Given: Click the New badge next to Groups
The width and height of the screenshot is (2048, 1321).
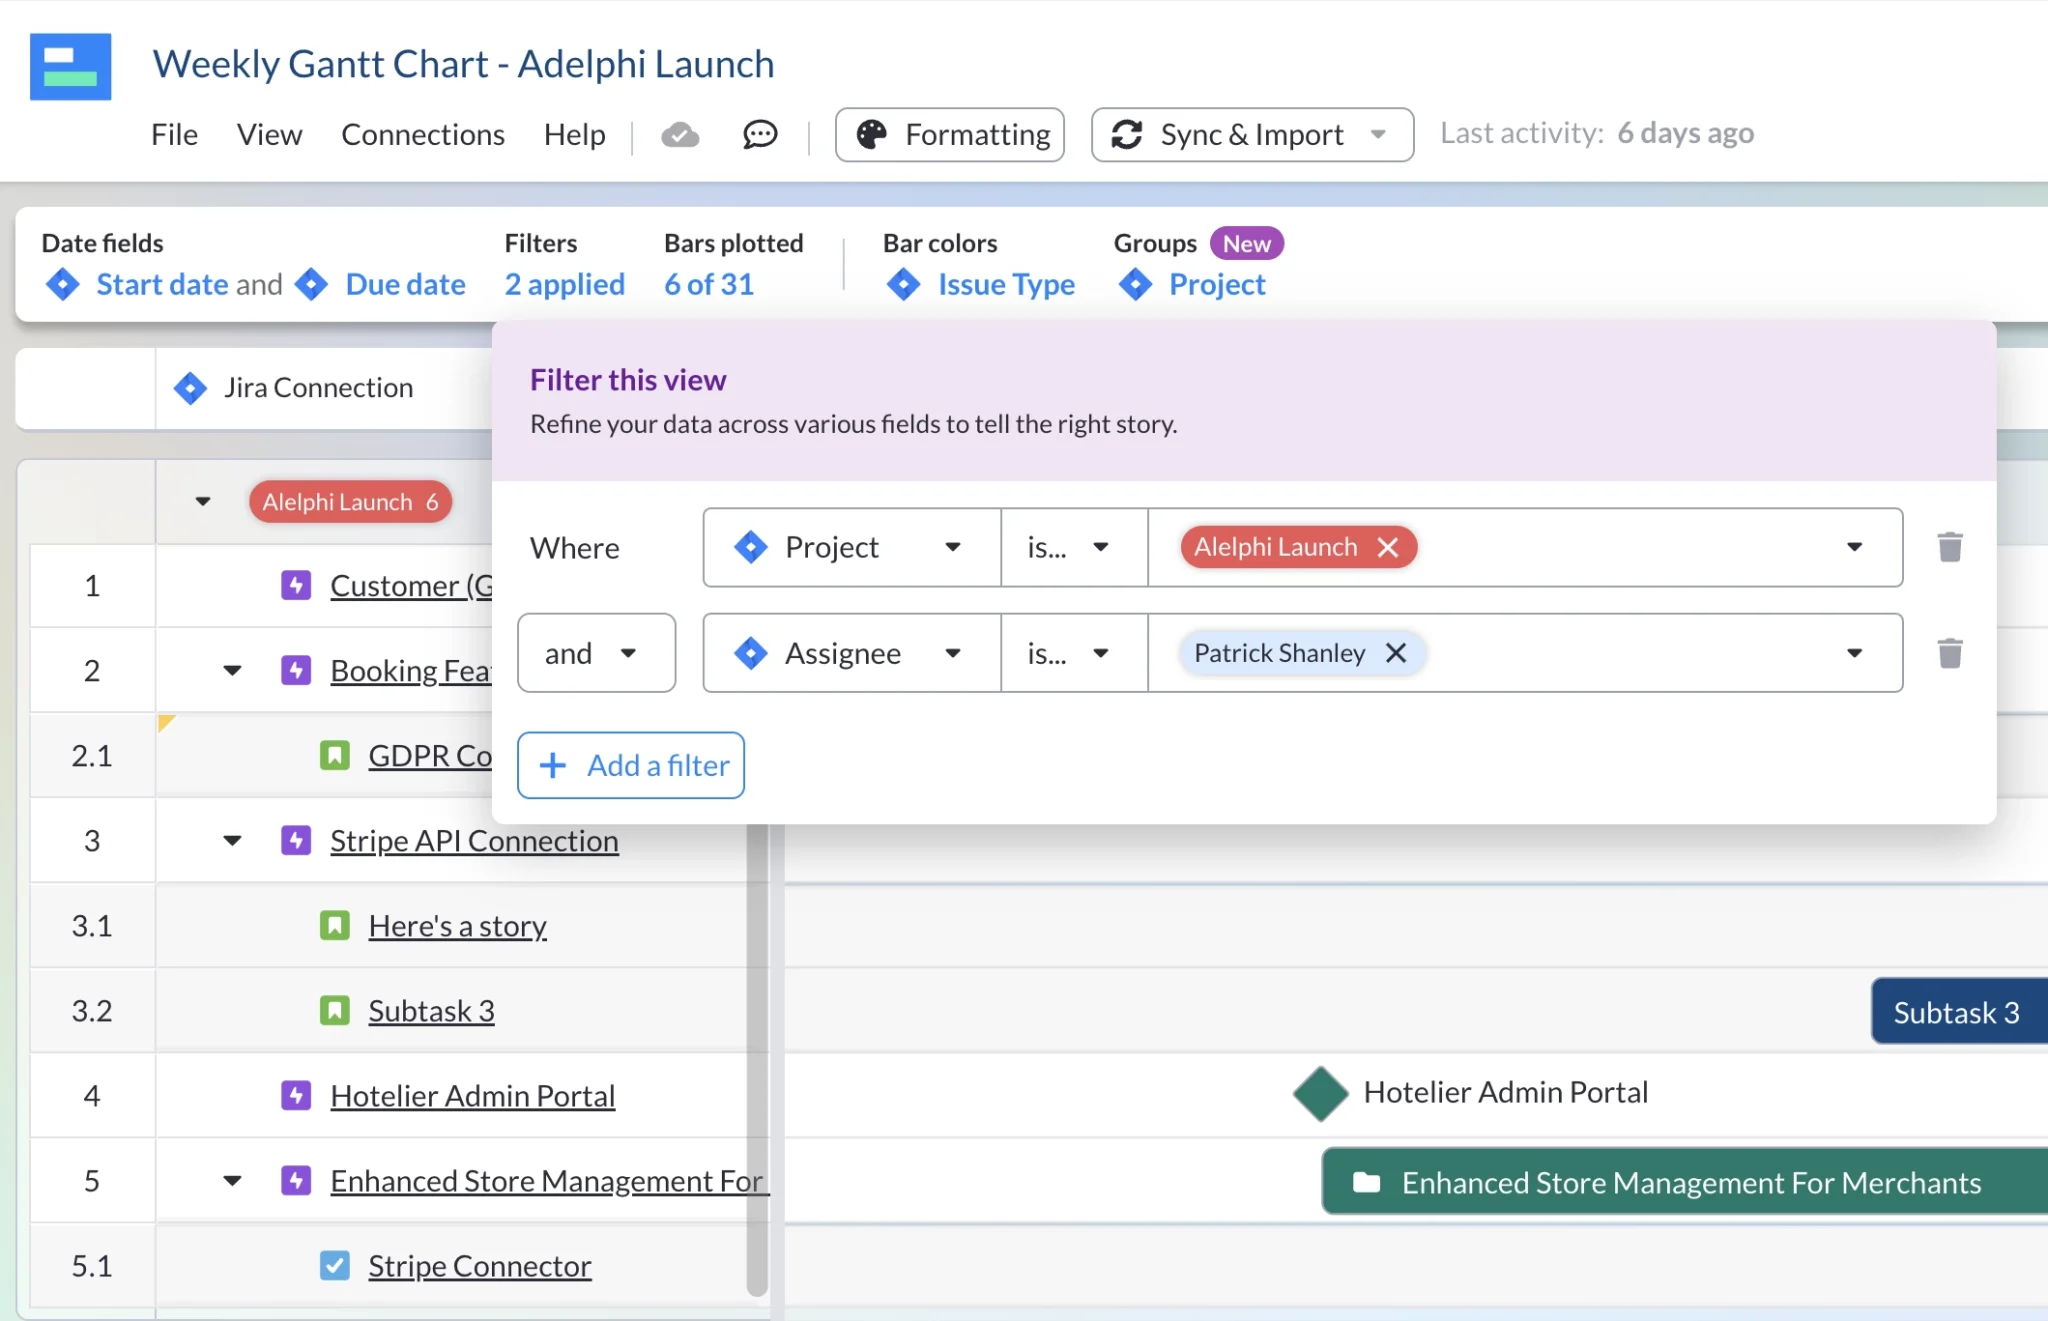Looking at the screenshot, I should (1246, 243).
